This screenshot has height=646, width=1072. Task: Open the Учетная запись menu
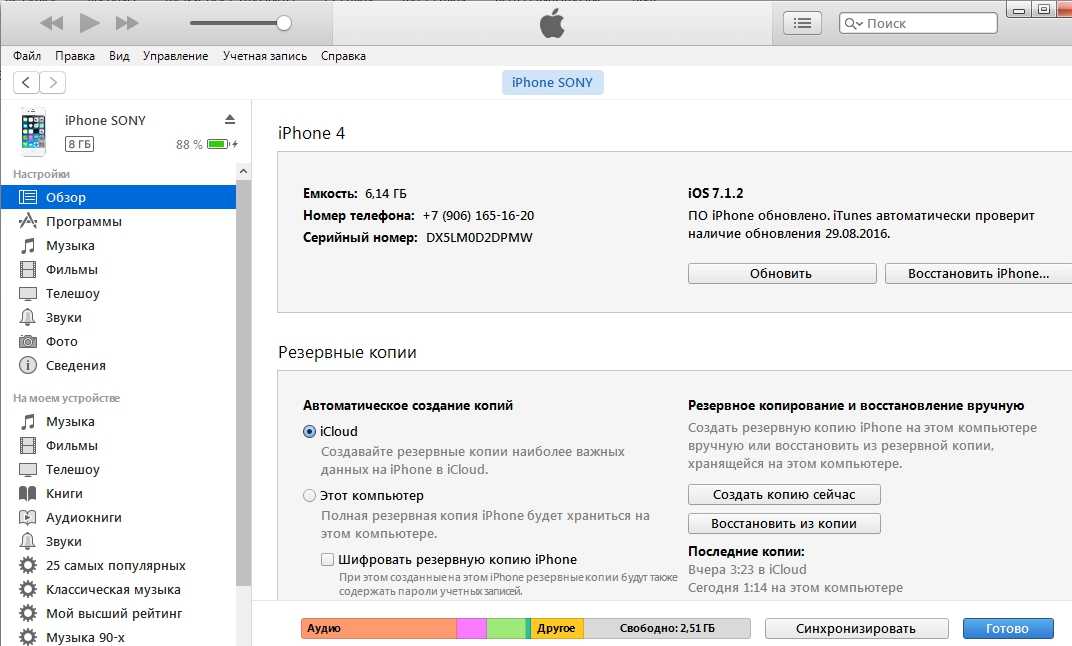264,56
